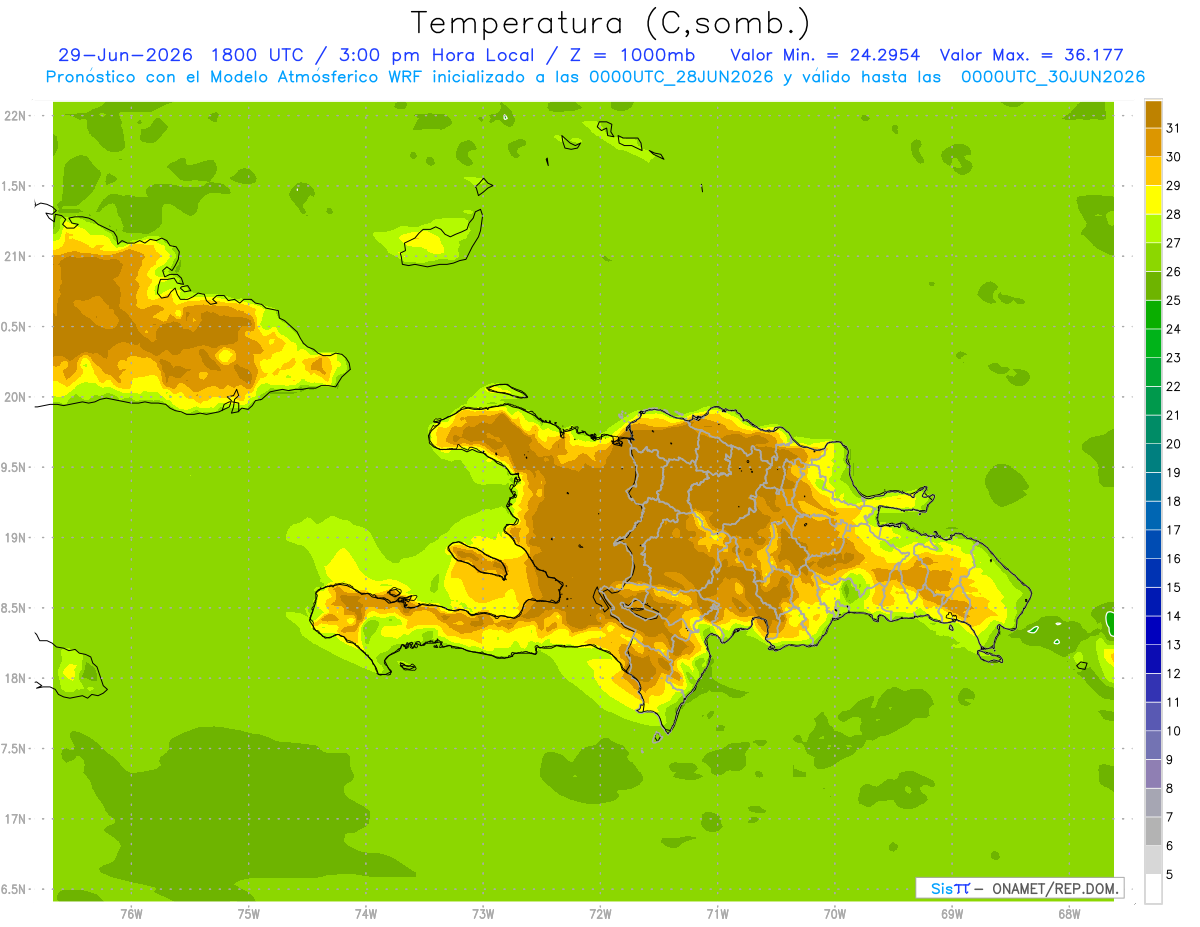Click the '76W' longitude axis label
This screenshot has height=927, width=1200.
131,913
